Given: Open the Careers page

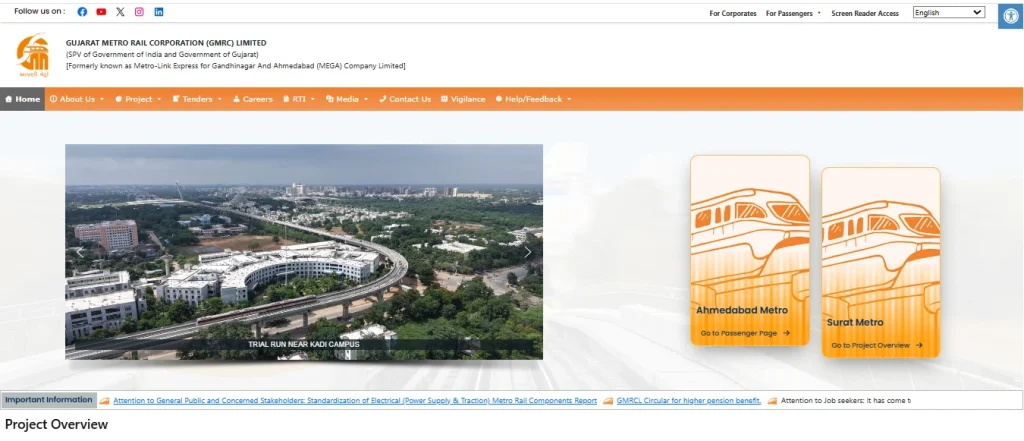Looking at the screenshot, I should pos(252,99).
